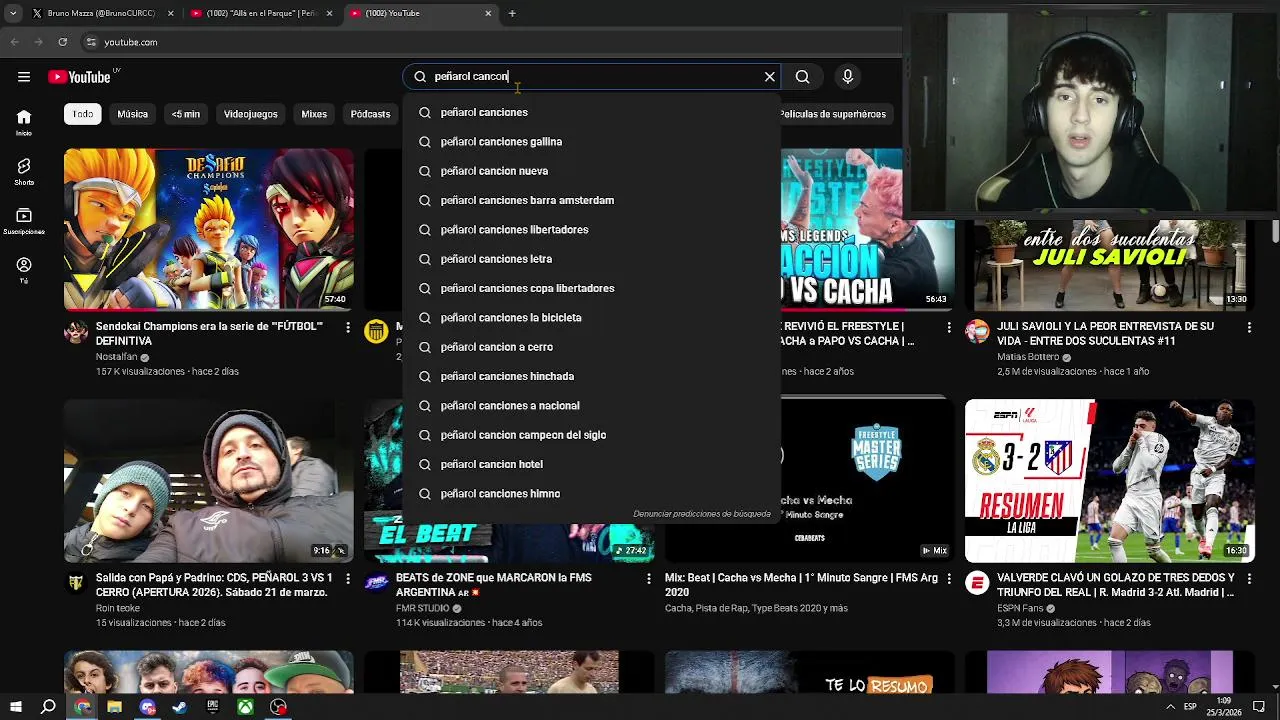Open Steam from the taskbar
The height and width of the screenshot is (720, 1280).
tap(180, 707)
